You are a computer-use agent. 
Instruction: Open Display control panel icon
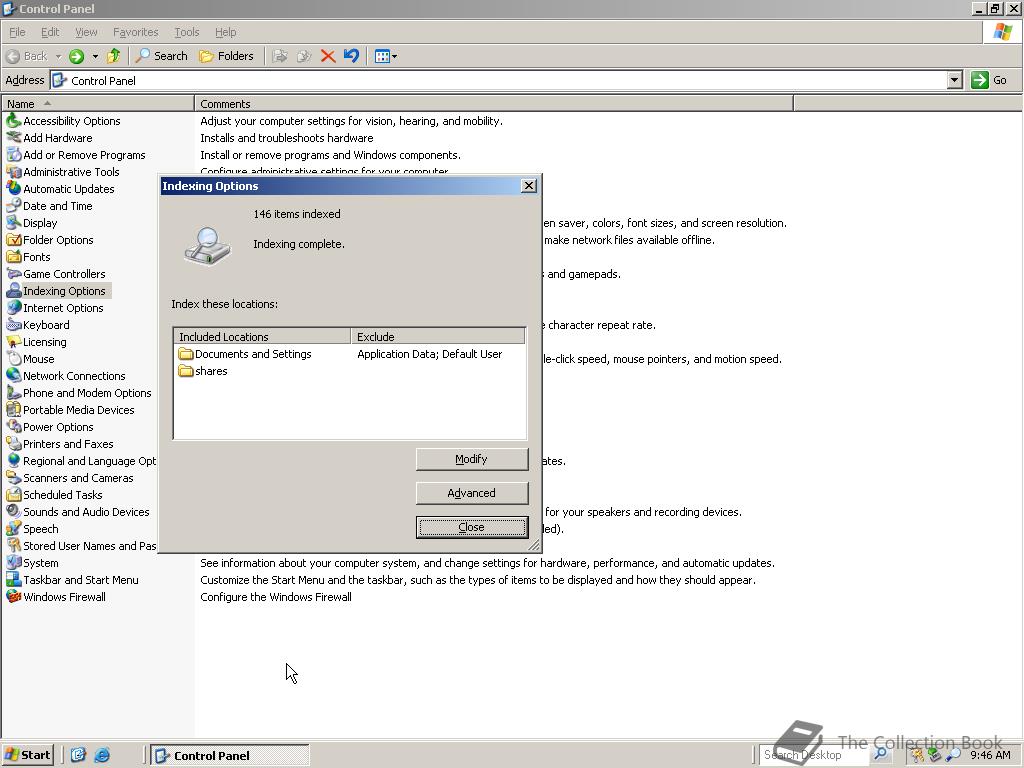tap(14, 223)
